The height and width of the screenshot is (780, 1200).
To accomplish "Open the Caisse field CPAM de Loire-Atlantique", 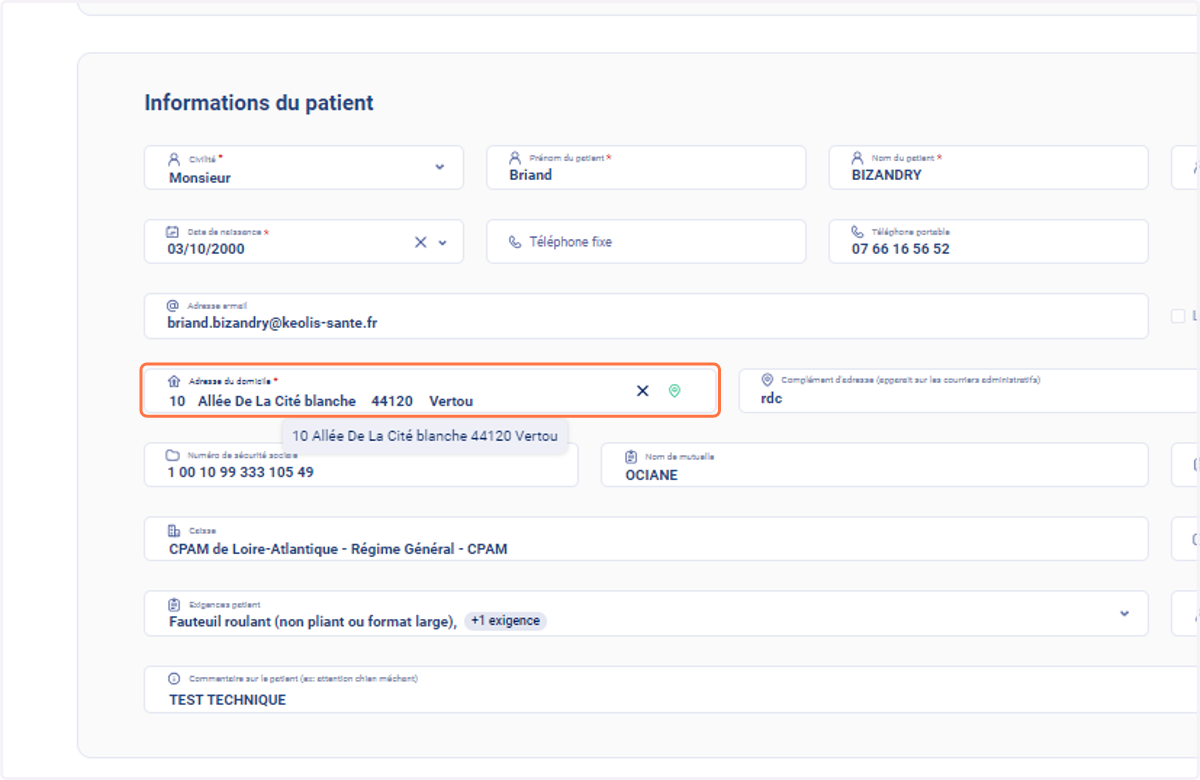I will (x=646, y=538).
